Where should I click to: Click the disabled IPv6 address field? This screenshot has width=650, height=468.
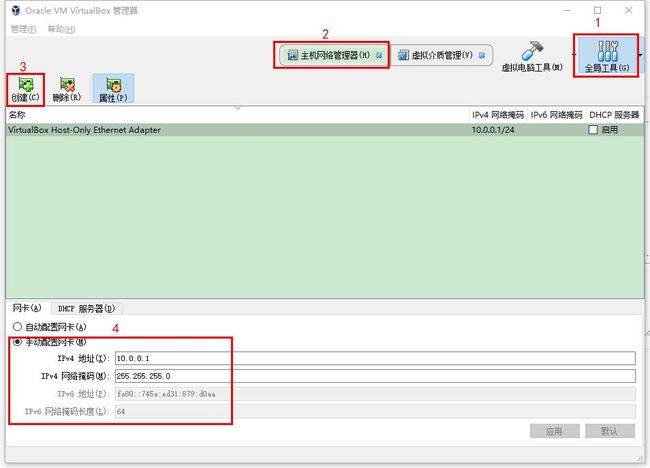coord(375,394)
